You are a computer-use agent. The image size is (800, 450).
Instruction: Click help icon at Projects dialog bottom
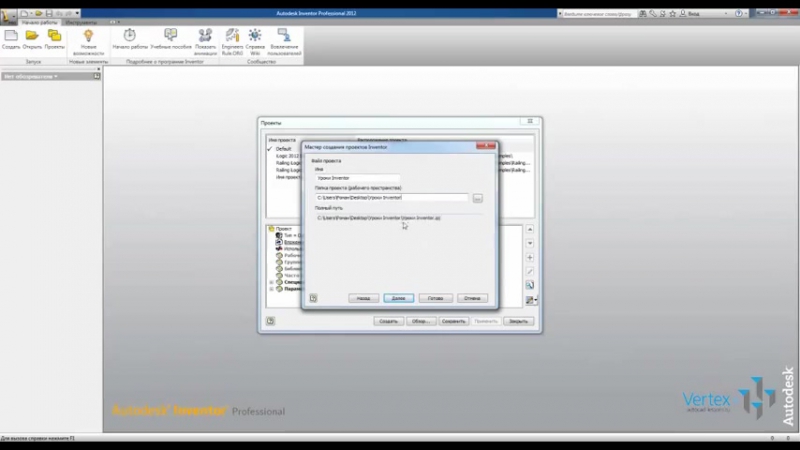pyautogui.click(x=270, y=321)
